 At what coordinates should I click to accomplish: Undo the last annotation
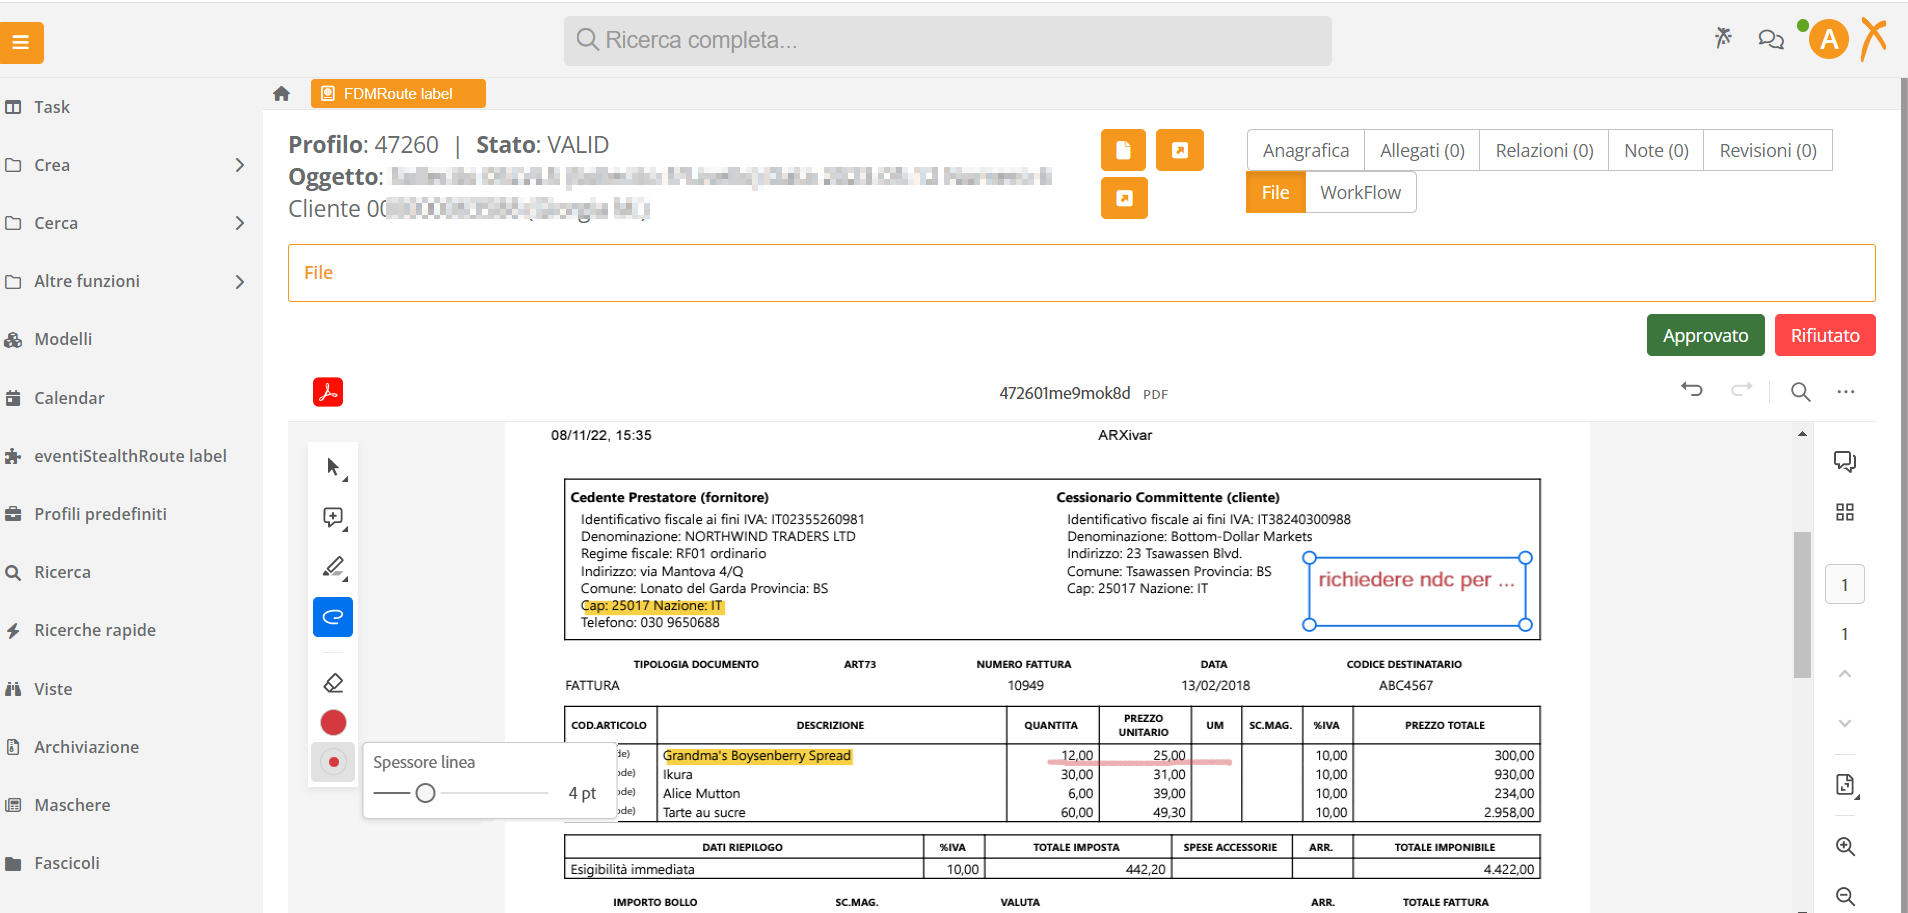coord(1692,390)
